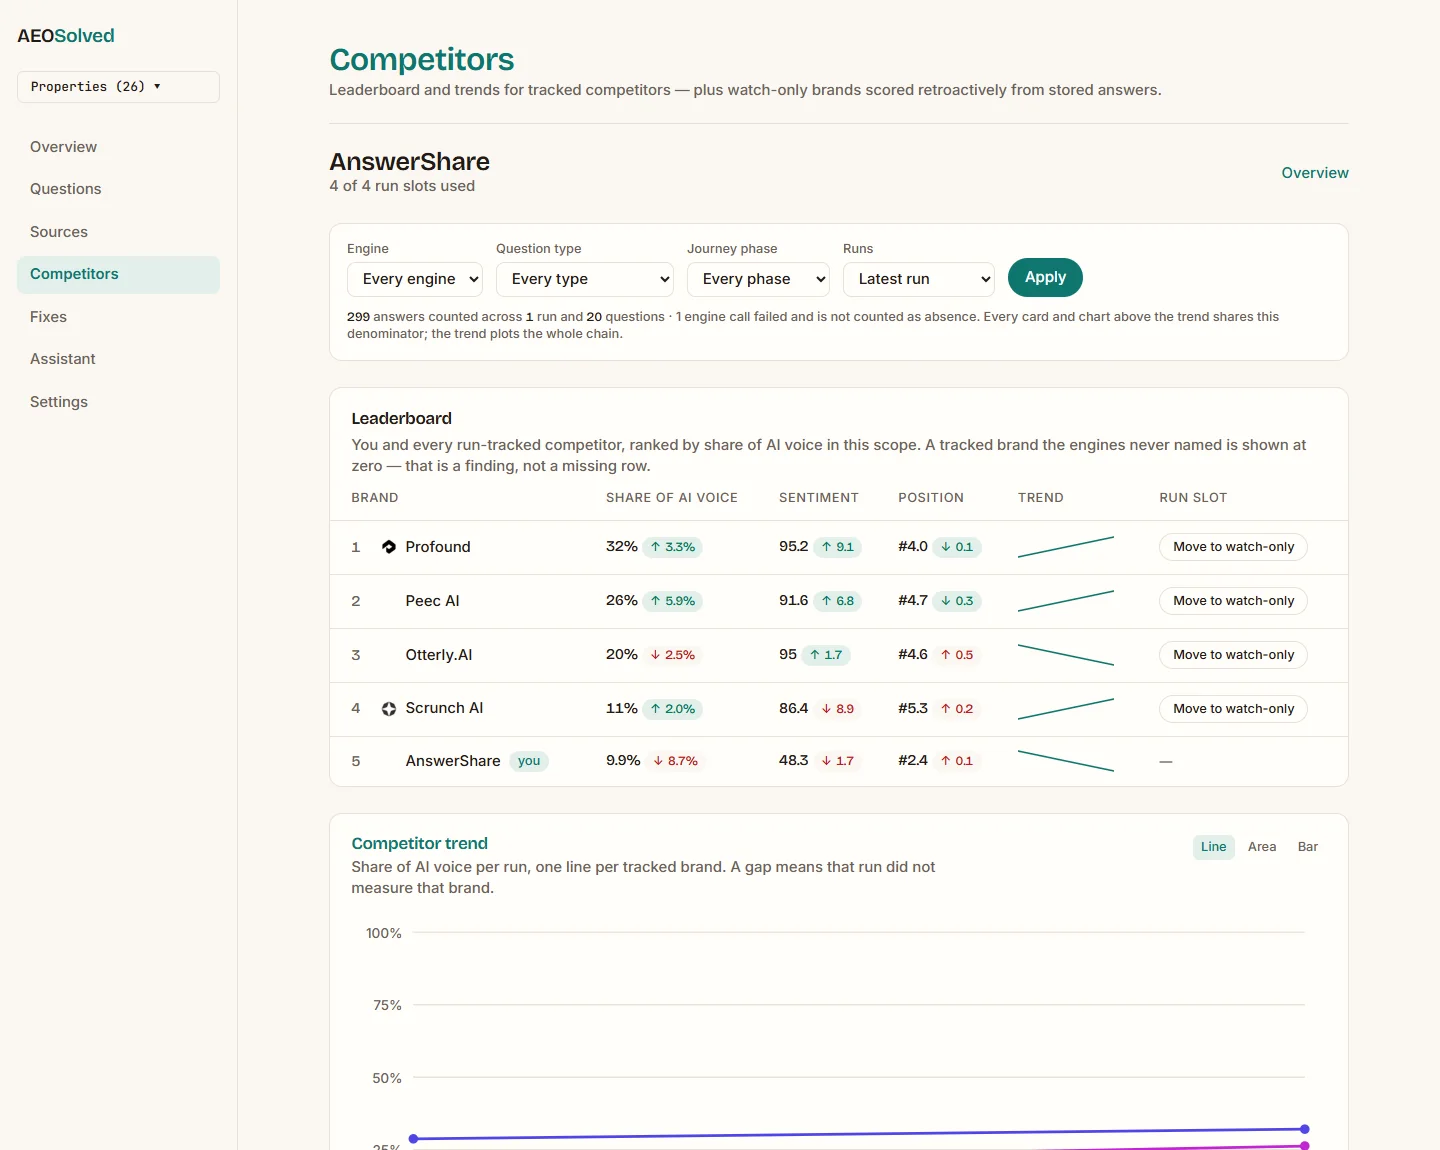Move Peec AI to watch-only

(1233, 601)
